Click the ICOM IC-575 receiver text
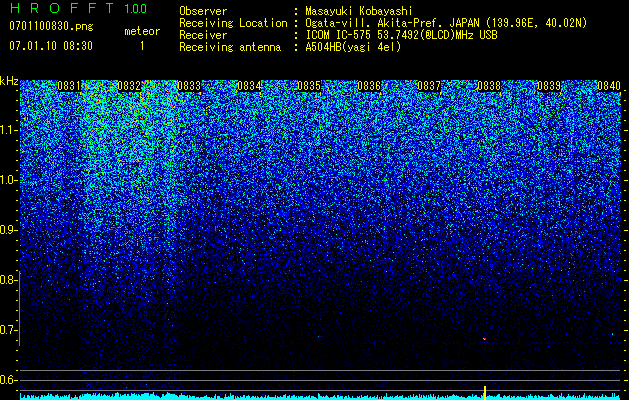 401,35
